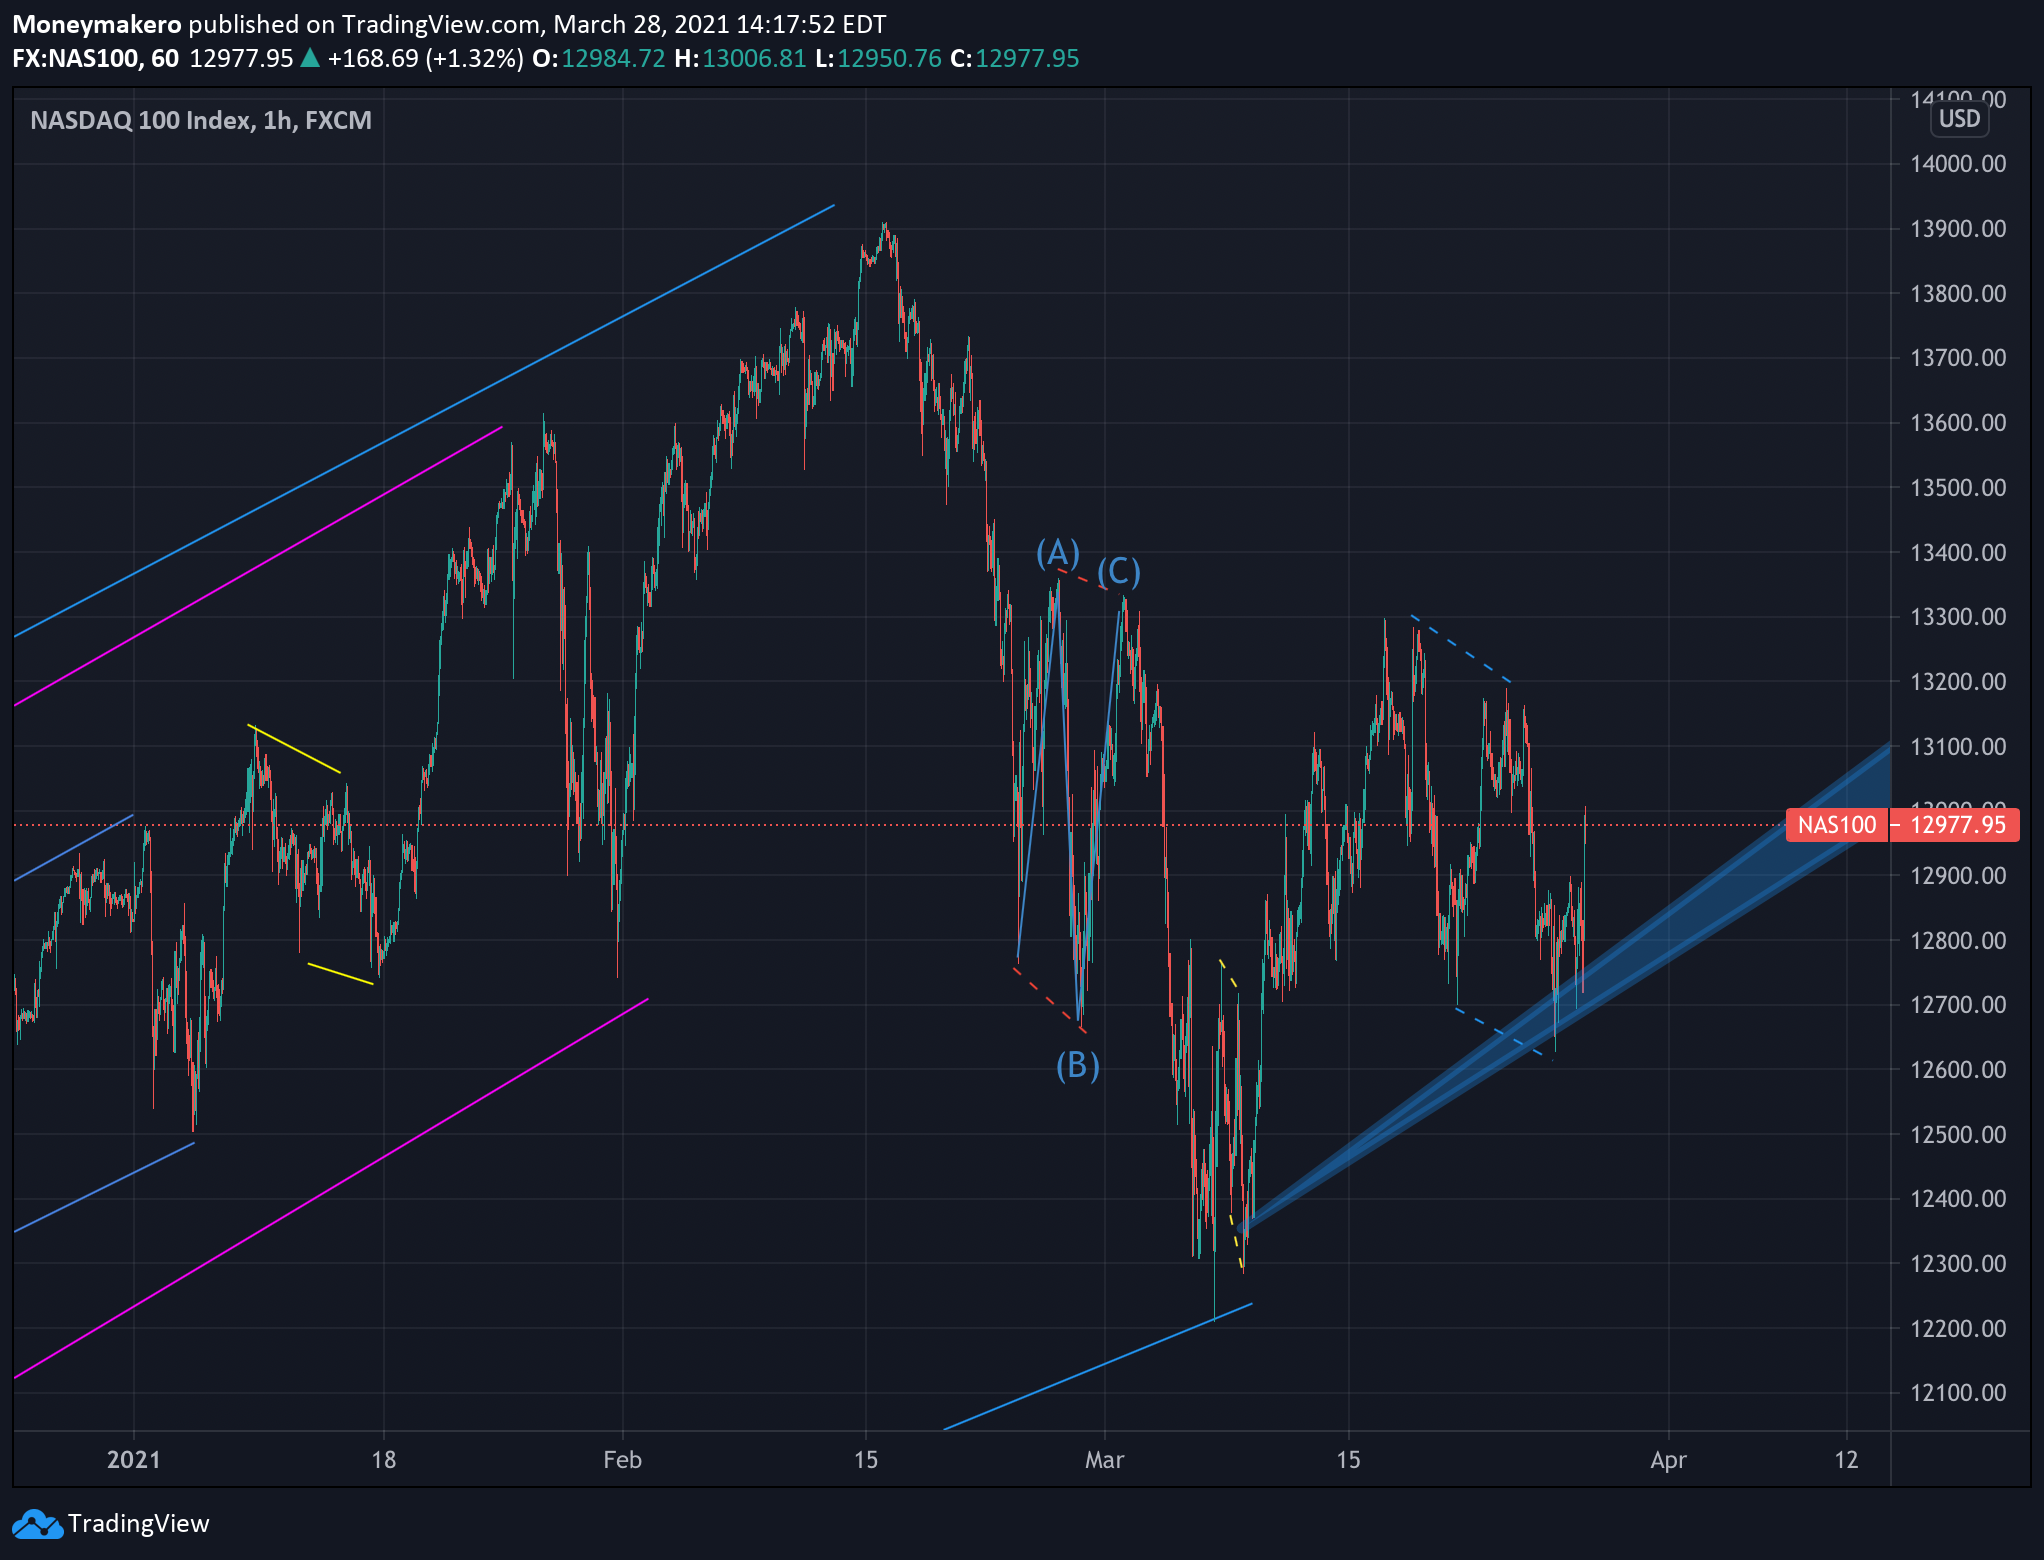The height and width of the screenshot is (1560, 2044).
Task: Click the 18 date axis label
Action: click(x=384, y=1460)
